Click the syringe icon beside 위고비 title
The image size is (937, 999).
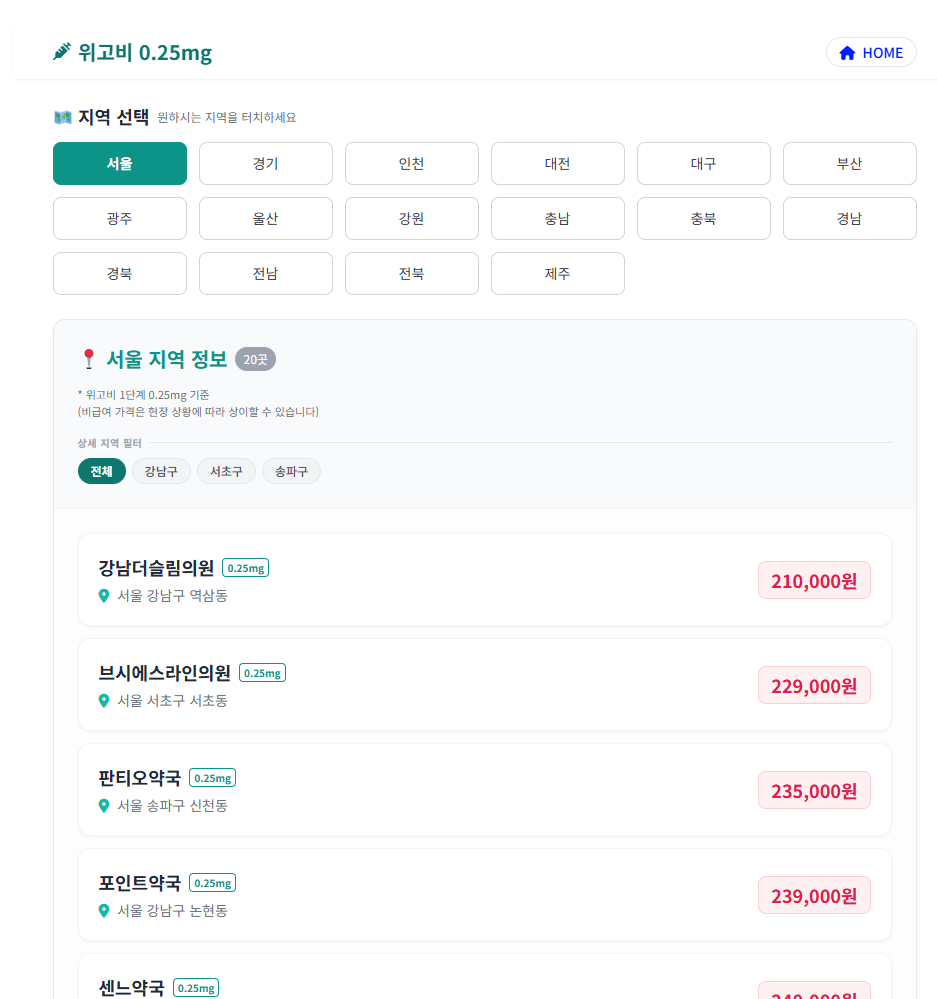coord(62,52)
